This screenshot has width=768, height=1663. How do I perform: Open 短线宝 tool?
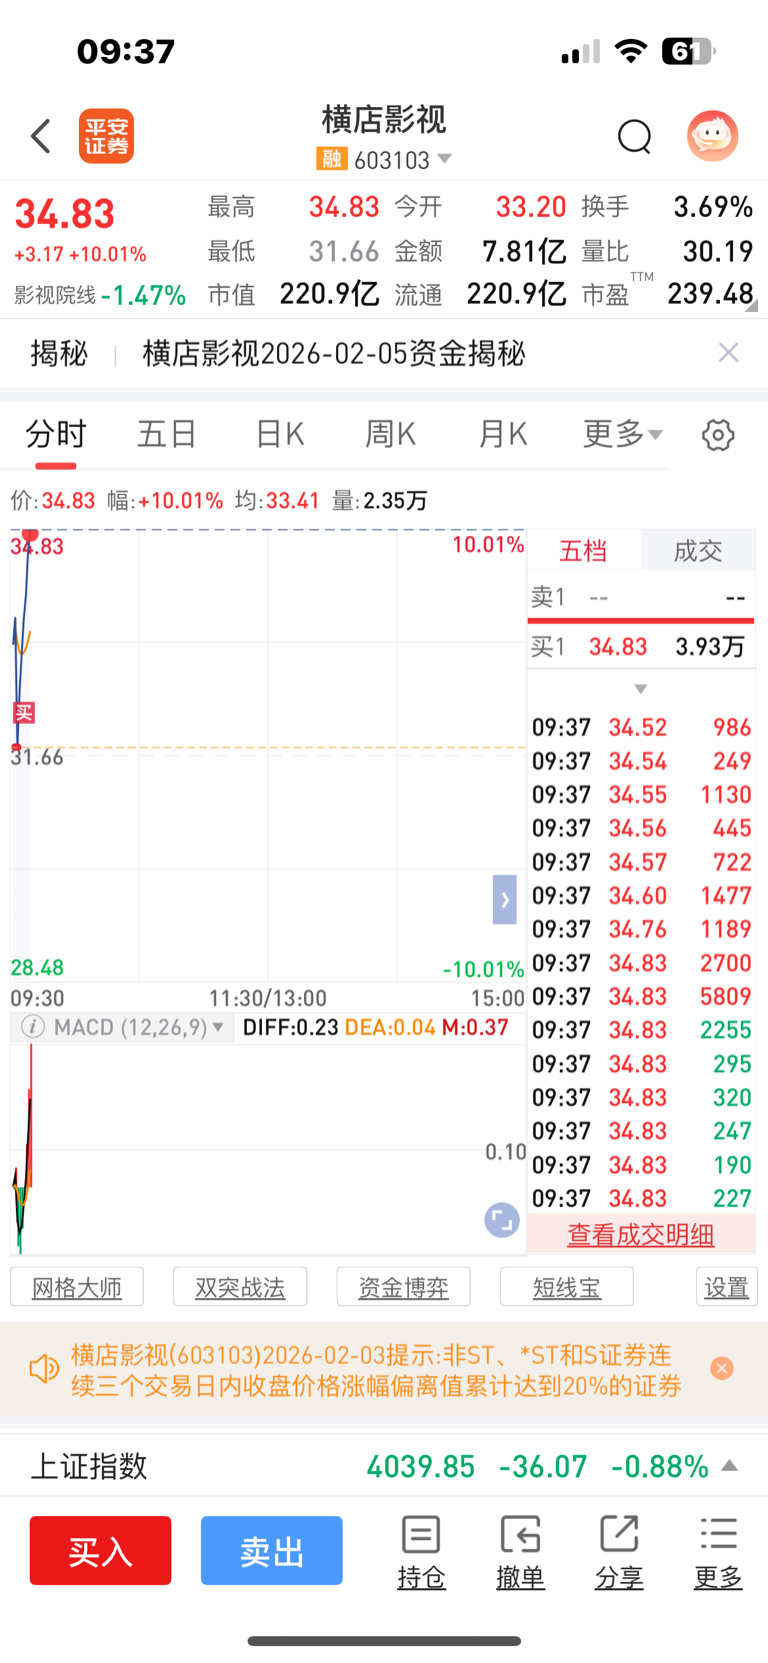tap(567, 1287)
